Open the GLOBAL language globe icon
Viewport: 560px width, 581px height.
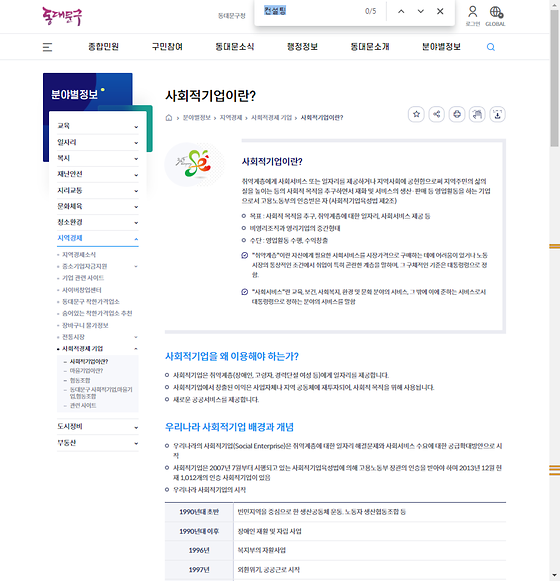point(495,16)
